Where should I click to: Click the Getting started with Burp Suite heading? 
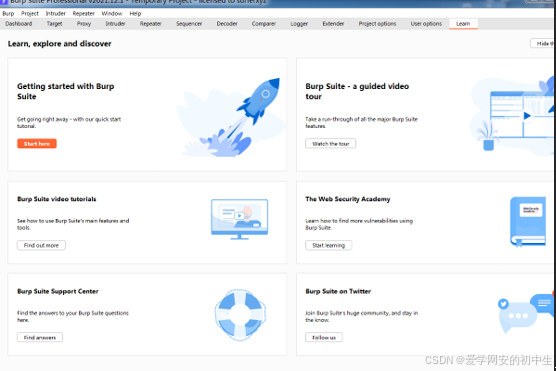(66, 91)
